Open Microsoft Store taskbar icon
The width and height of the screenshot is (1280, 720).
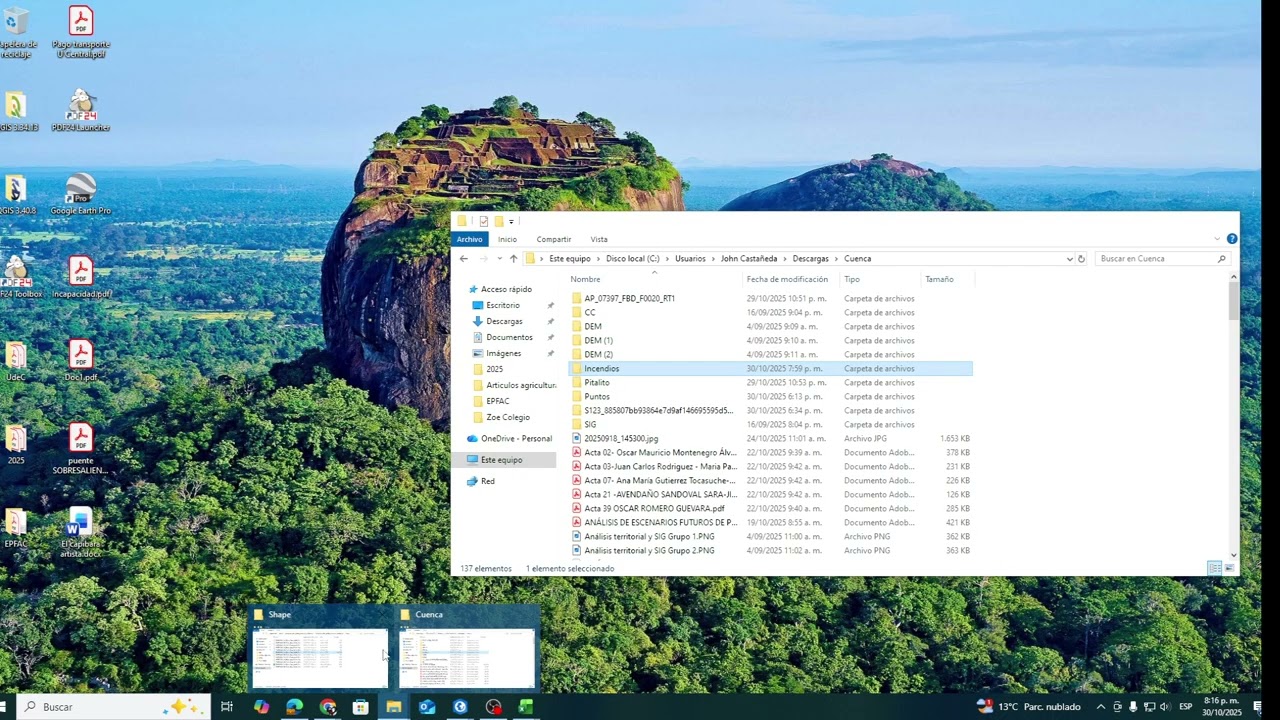pyautogui.click(x=360, y=706)
